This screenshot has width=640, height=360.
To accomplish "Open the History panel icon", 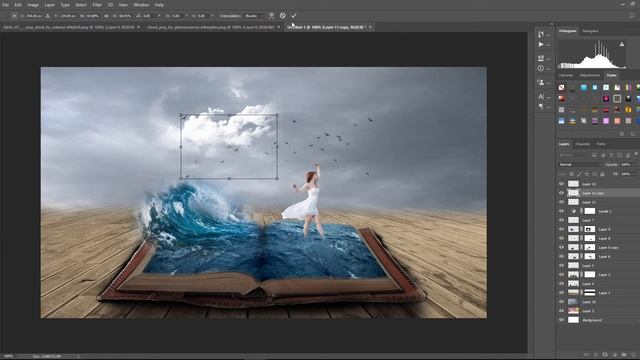I will 541,34.
